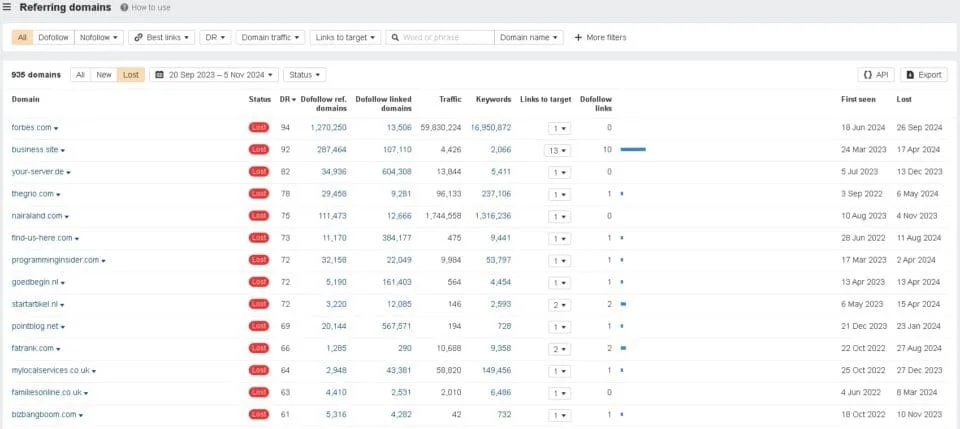960x429 pixels.
Task: Open the DR filter dropdown
Action: click(x=215, y=37)
